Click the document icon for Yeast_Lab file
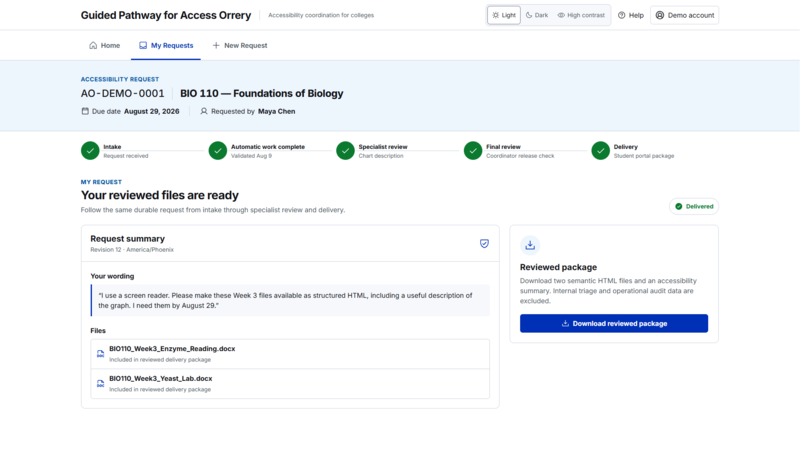This screenshot has width=806, height=453. click(x=101, y=386)
